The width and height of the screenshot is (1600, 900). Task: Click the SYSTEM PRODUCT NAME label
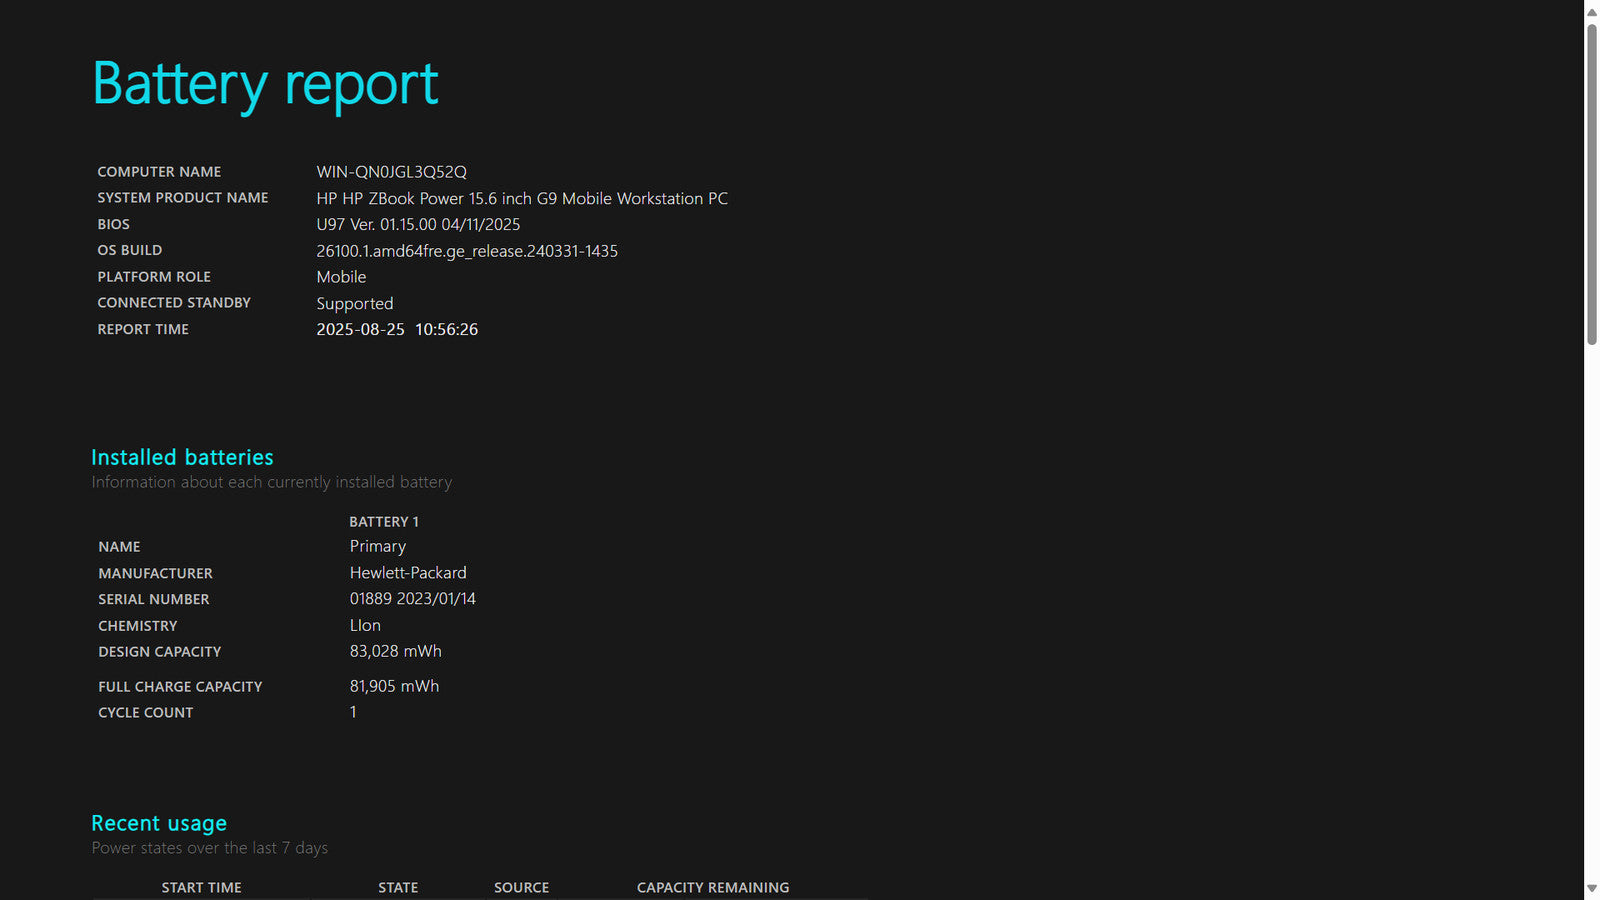pyautogui.click(x=183, y=198)
